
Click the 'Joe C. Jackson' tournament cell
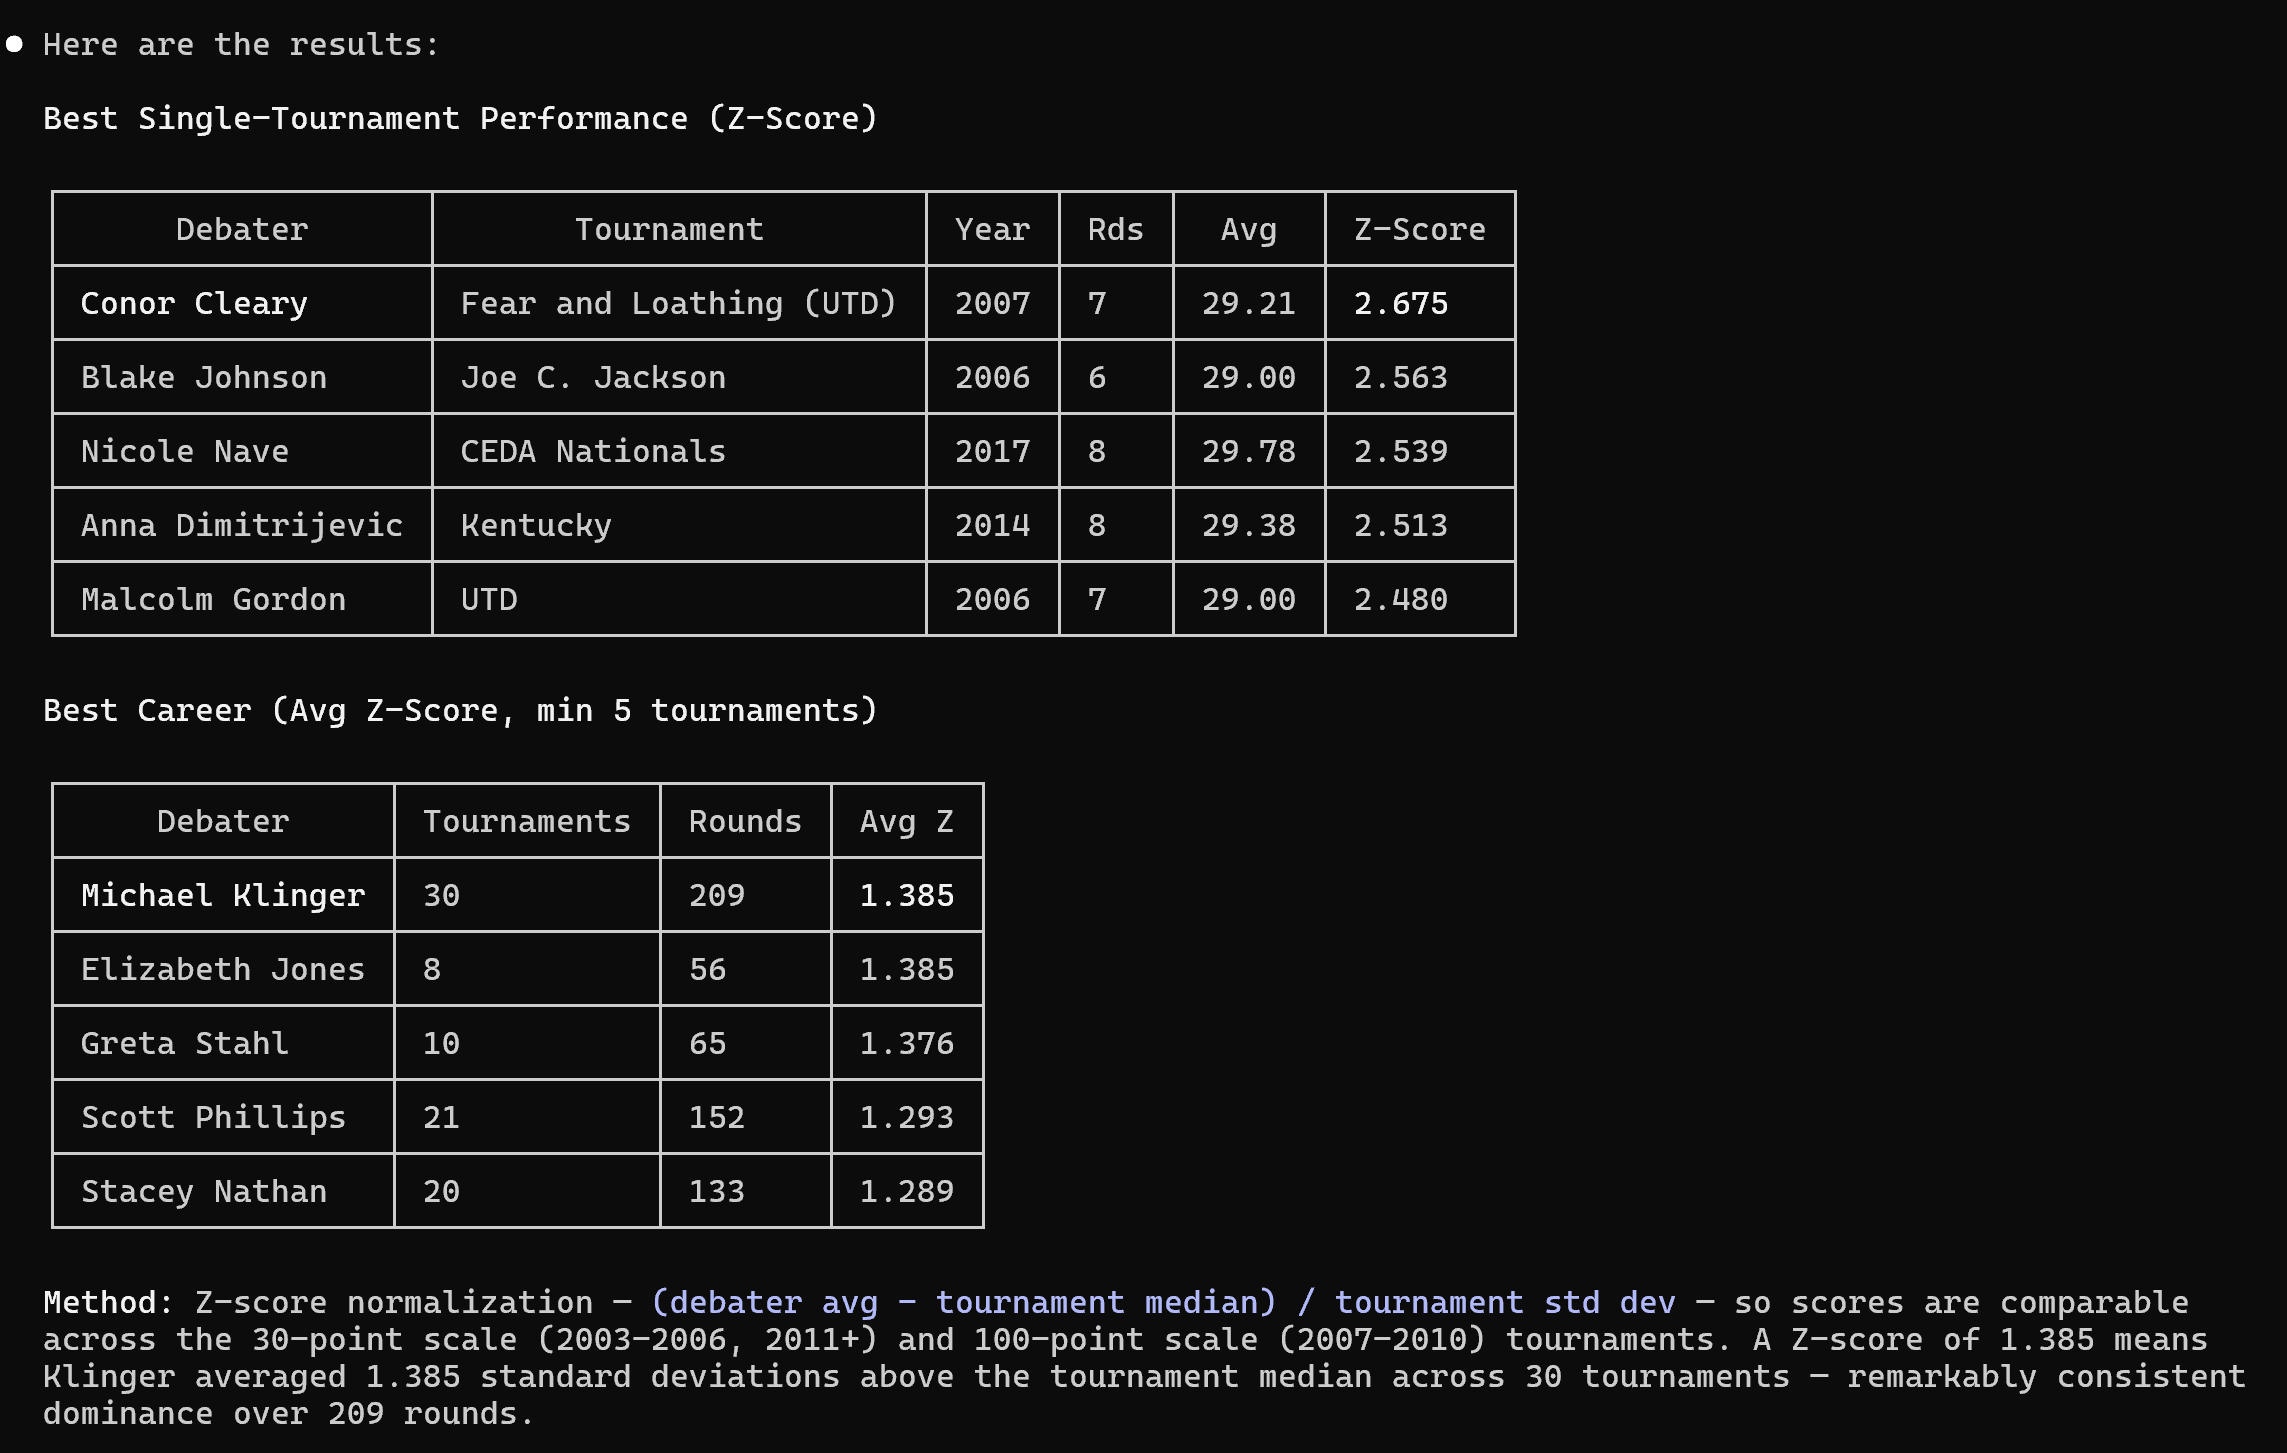point(593,377)
